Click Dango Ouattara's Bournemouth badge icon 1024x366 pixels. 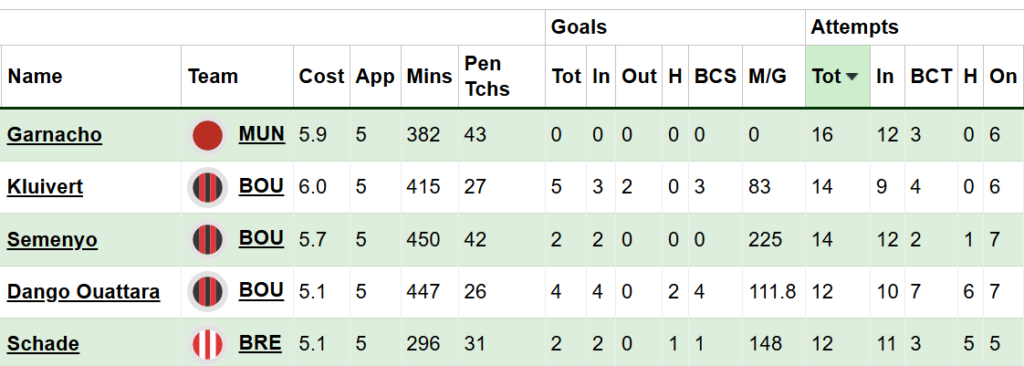coord(208,291)
